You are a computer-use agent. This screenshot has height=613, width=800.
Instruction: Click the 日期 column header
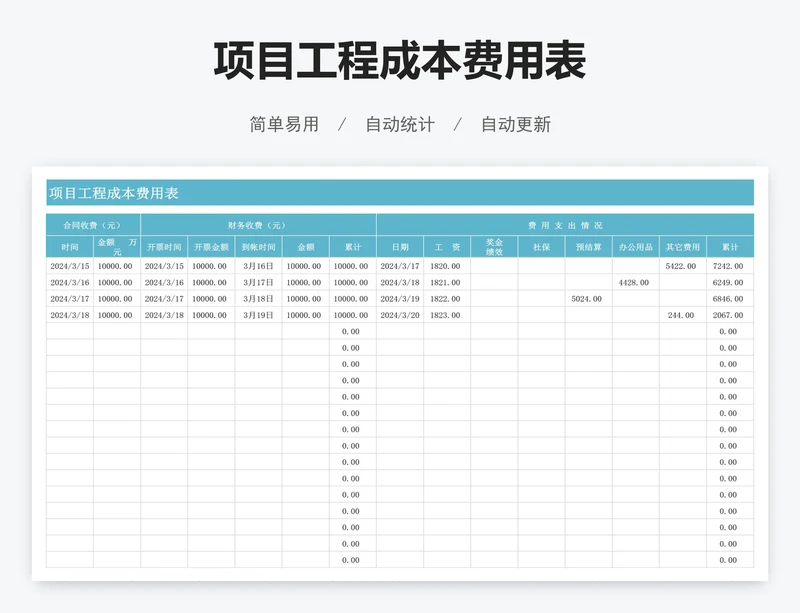click(x=400, y=247)
